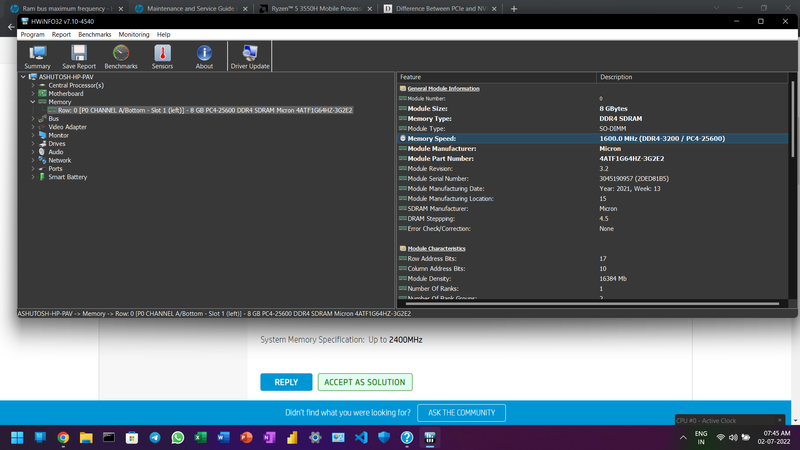Open Word from taskbar
This screenshot has height=450, width=800.
point(223,438)
